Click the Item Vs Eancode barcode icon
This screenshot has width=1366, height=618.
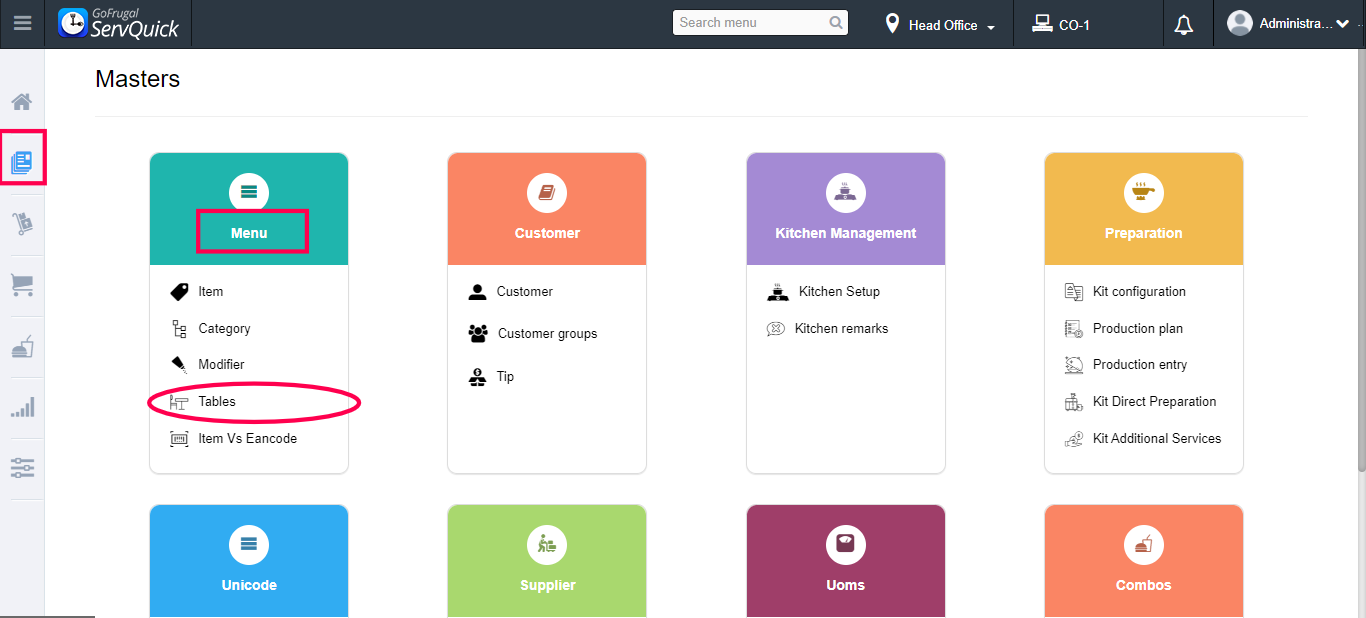point(179,438)
